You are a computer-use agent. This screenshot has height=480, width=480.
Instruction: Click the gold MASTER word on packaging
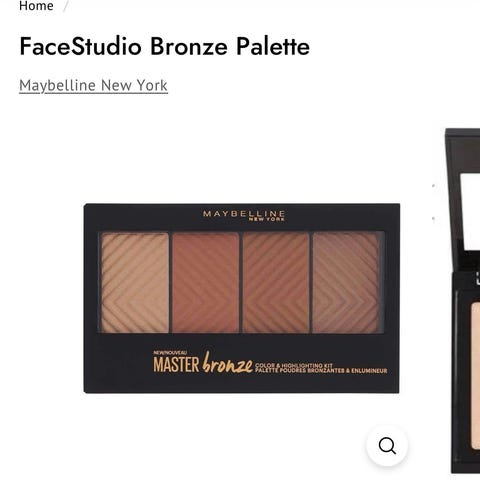(x=176, y=364)
